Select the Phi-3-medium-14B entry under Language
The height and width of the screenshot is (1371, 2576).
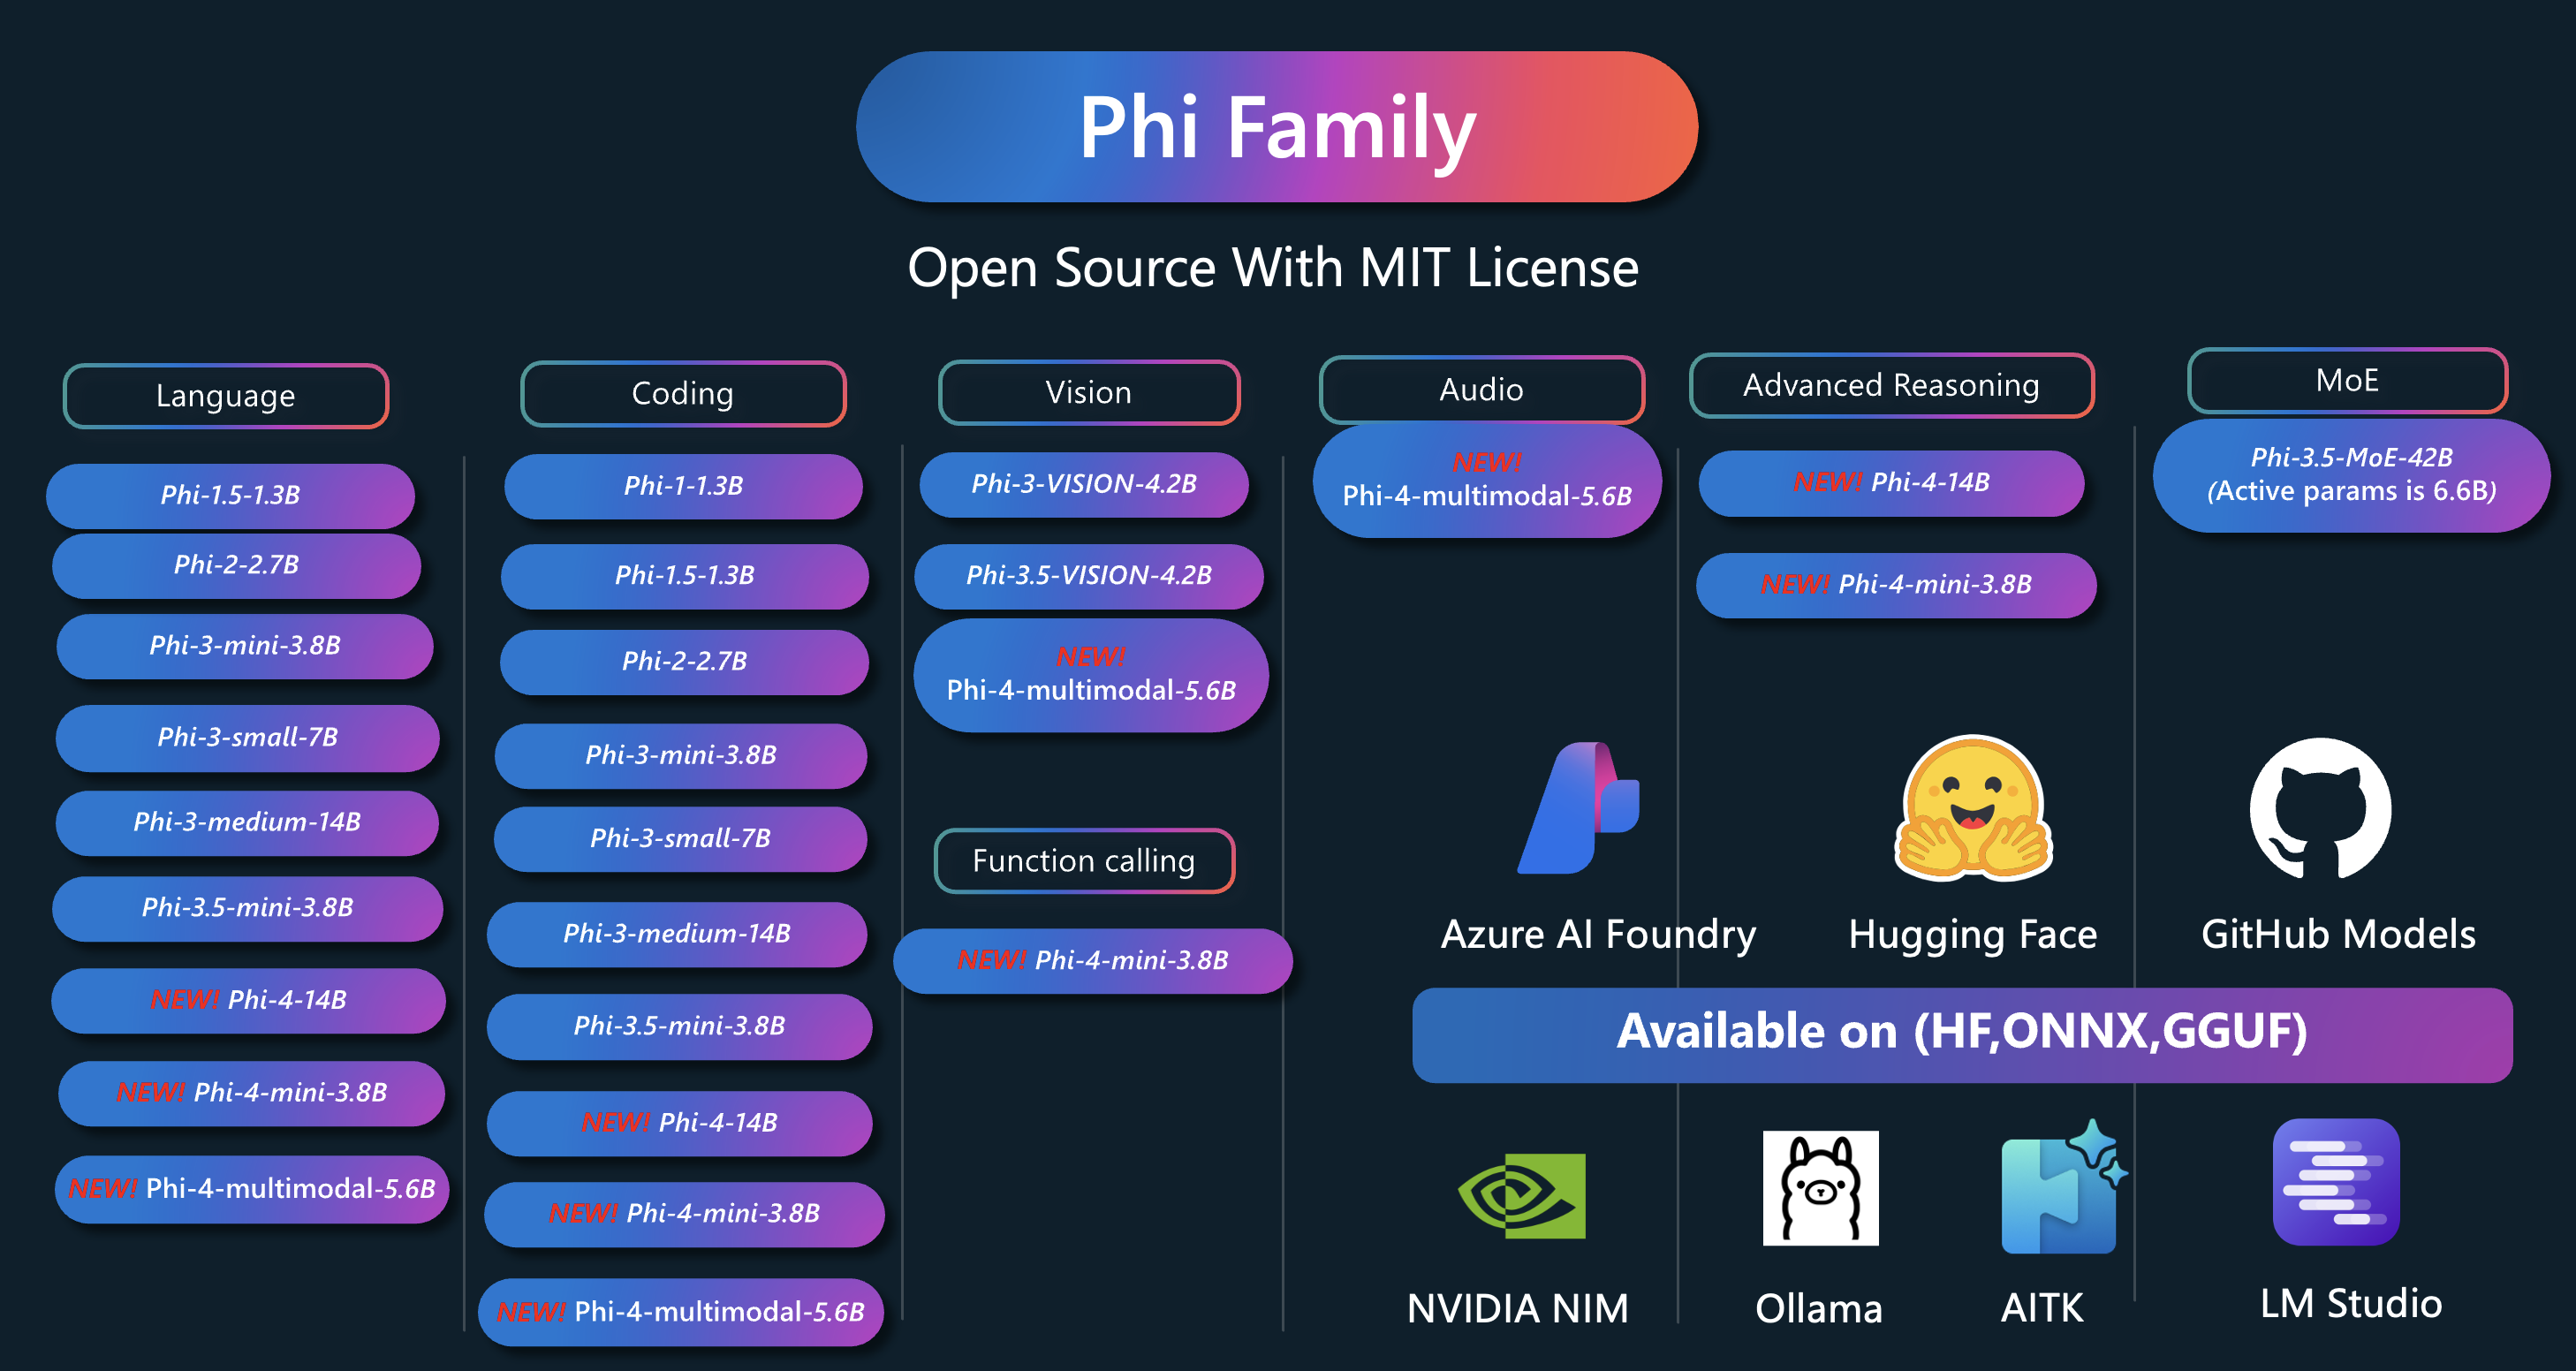(246, 823)
